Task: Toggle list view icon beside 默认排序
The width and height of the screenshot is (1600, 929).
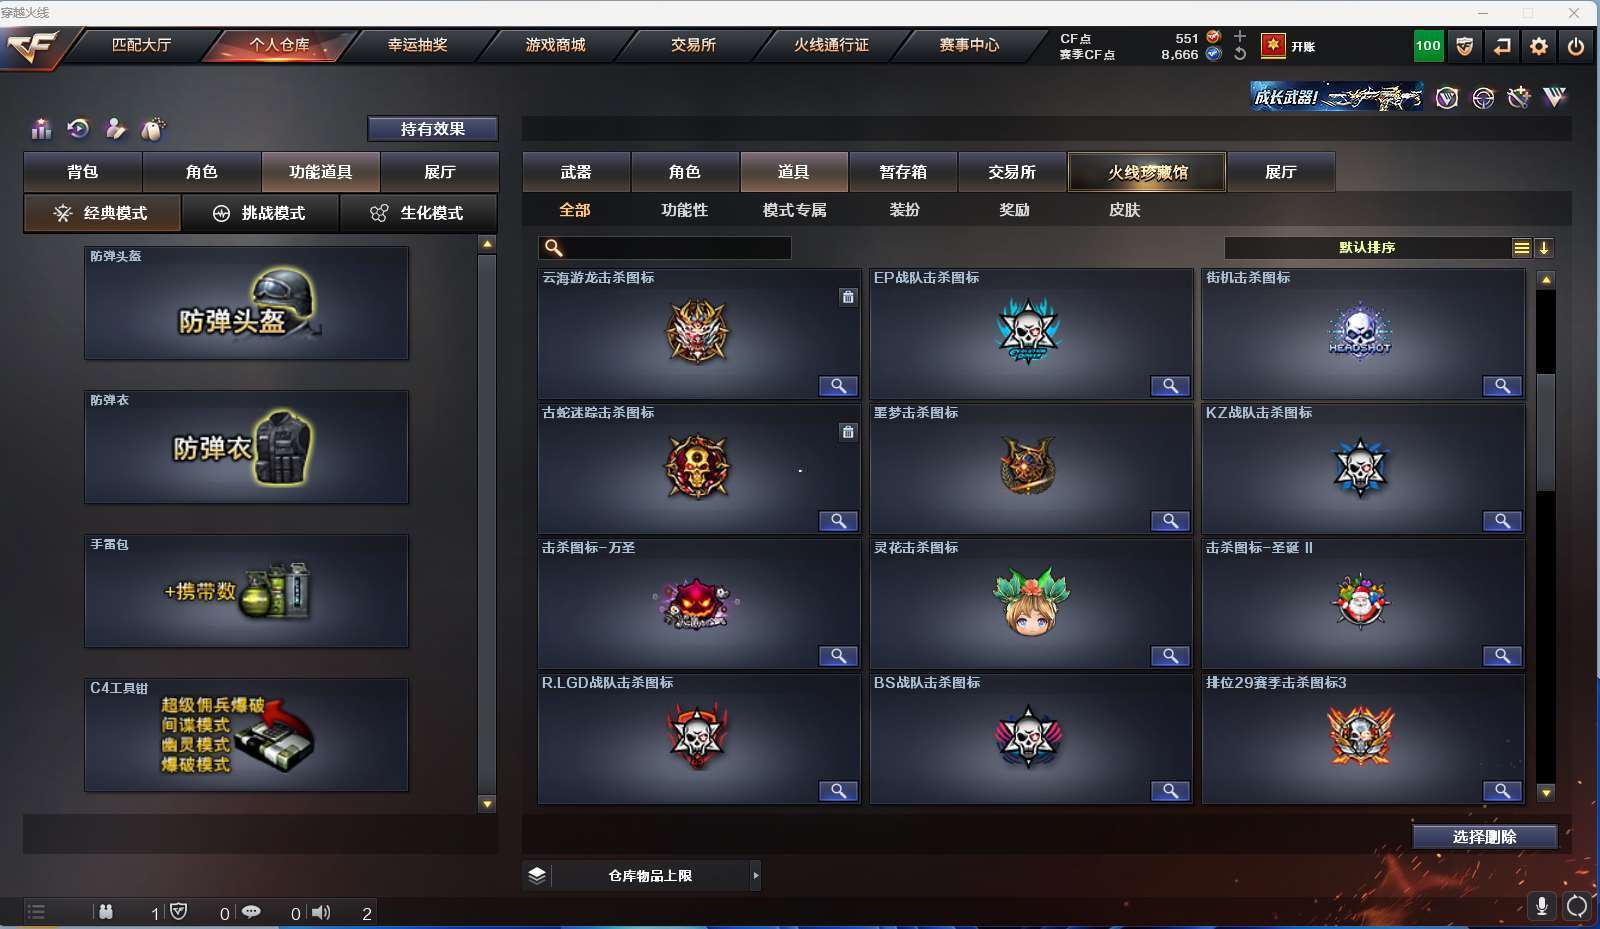Action: pos(1522,248)
